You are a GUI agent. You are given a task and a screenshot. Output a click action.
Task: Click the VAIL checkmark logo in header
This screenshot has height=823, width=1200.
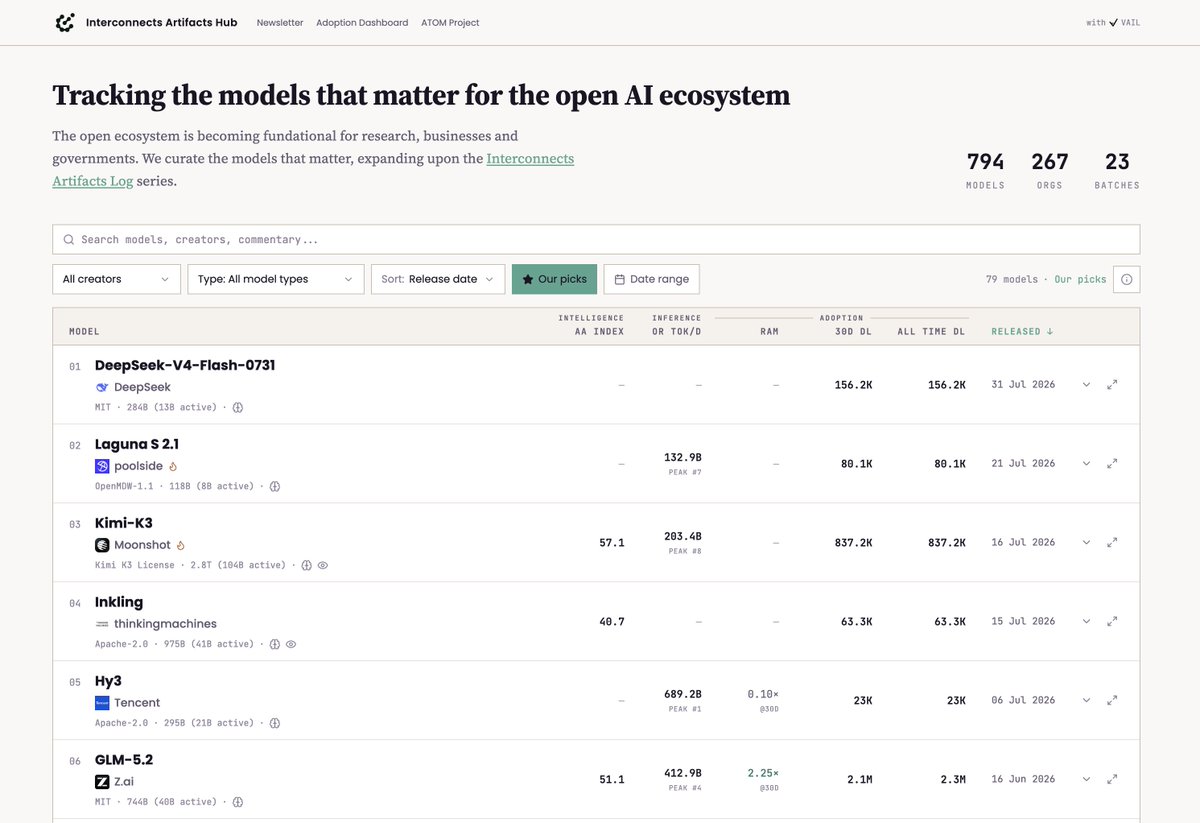coord(1113,22)
